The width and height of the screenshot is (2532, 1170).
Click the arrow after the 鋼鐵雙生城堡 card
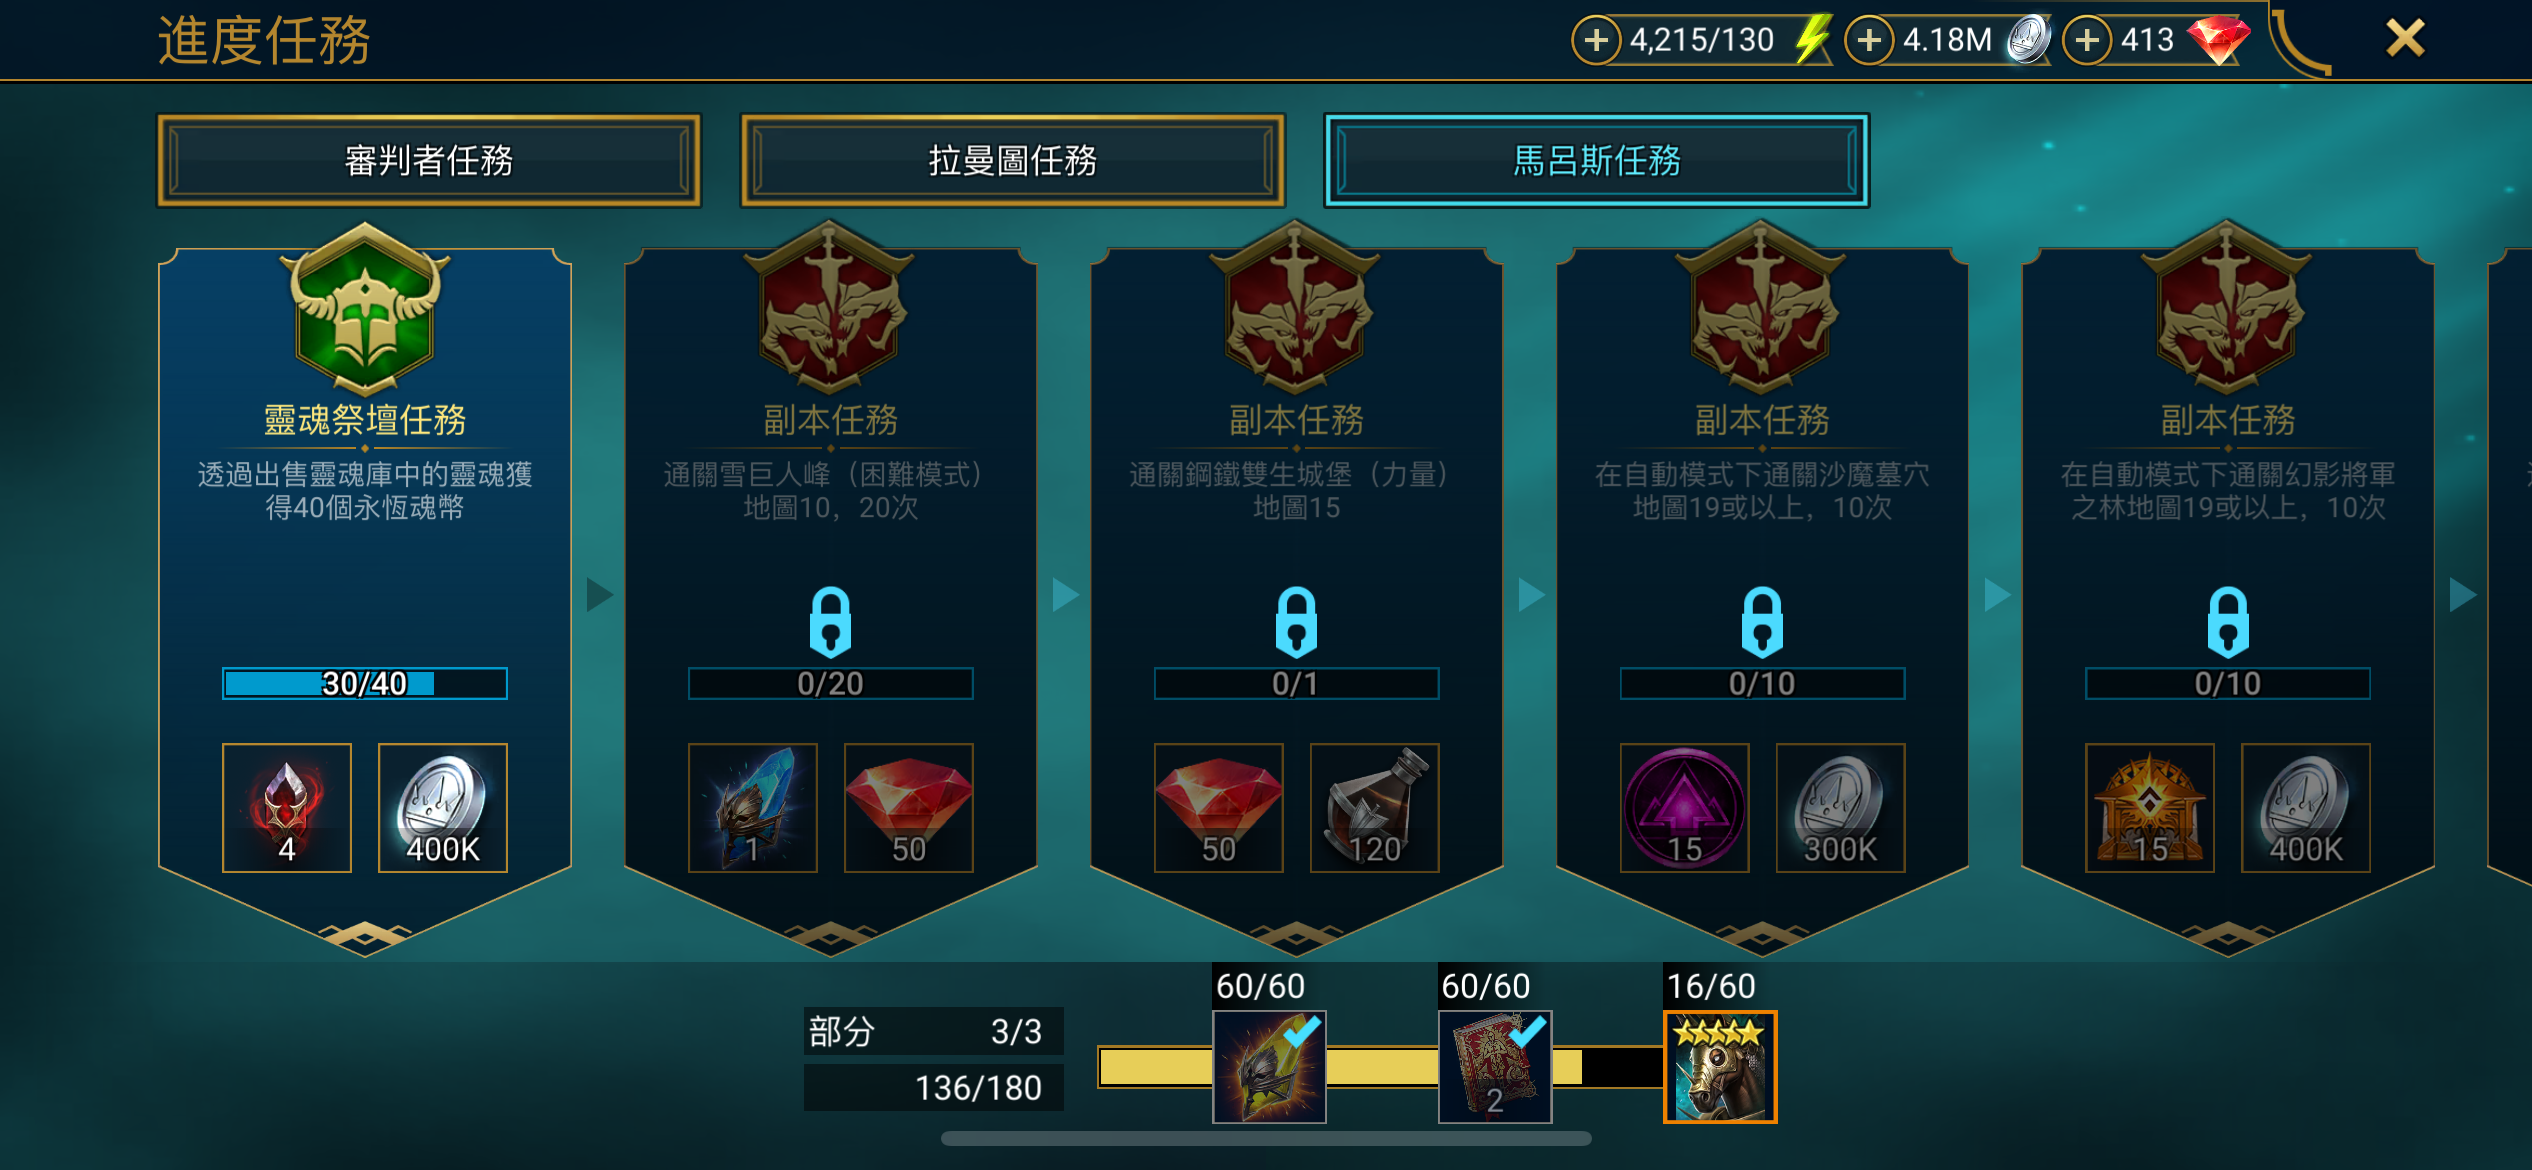[x=1531, y=595]
